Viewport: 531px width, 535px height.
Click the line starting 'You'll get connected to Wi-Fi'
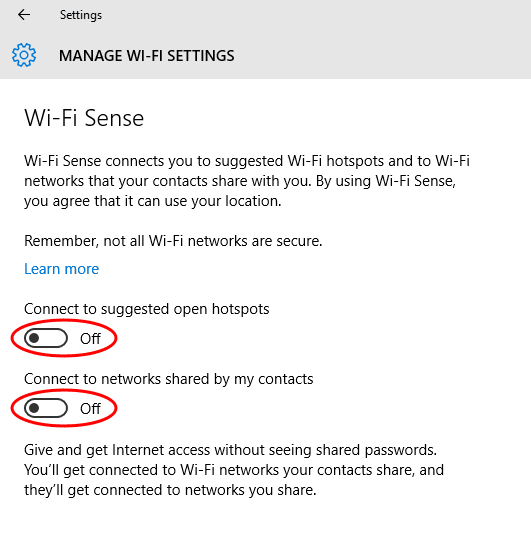click(x=234, y=470)
